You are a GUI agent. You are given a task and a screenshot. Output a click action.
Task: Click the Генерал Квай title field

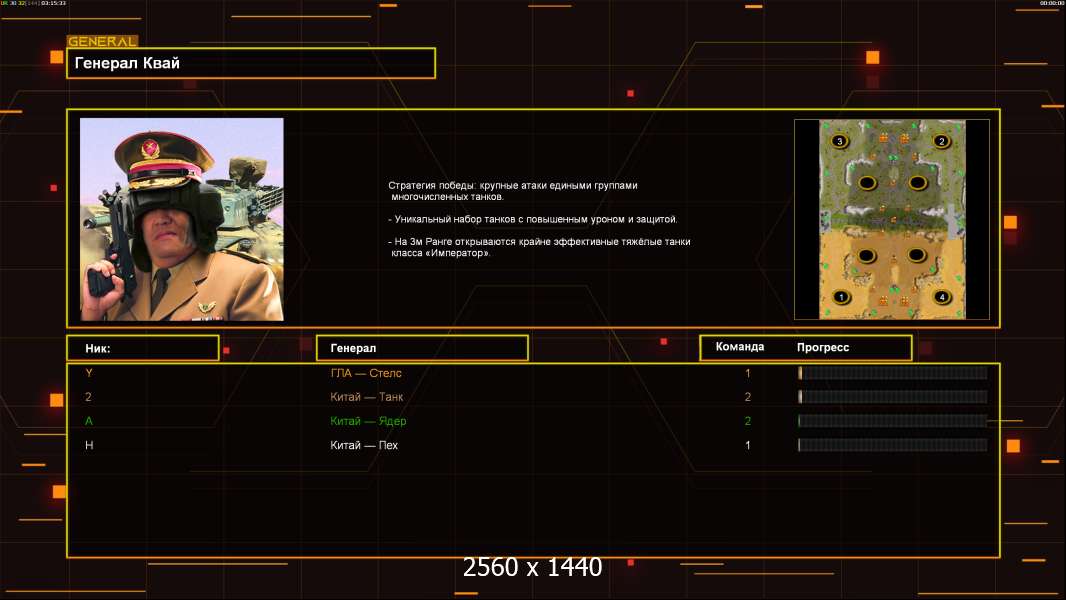click(250, 63)
